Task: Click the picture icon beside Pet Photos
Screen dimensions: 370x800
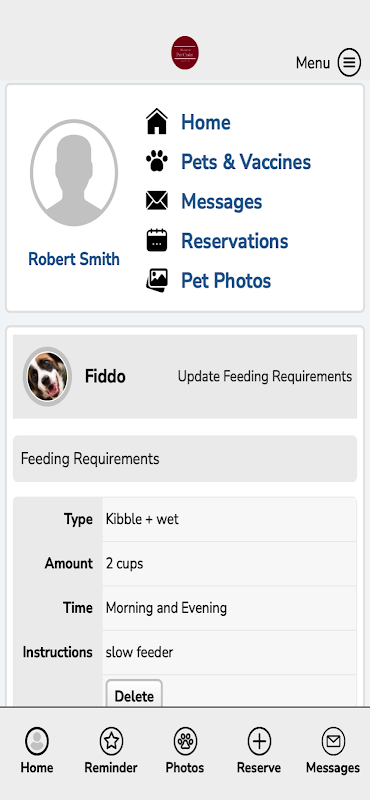Action: (x=157, y=280)
